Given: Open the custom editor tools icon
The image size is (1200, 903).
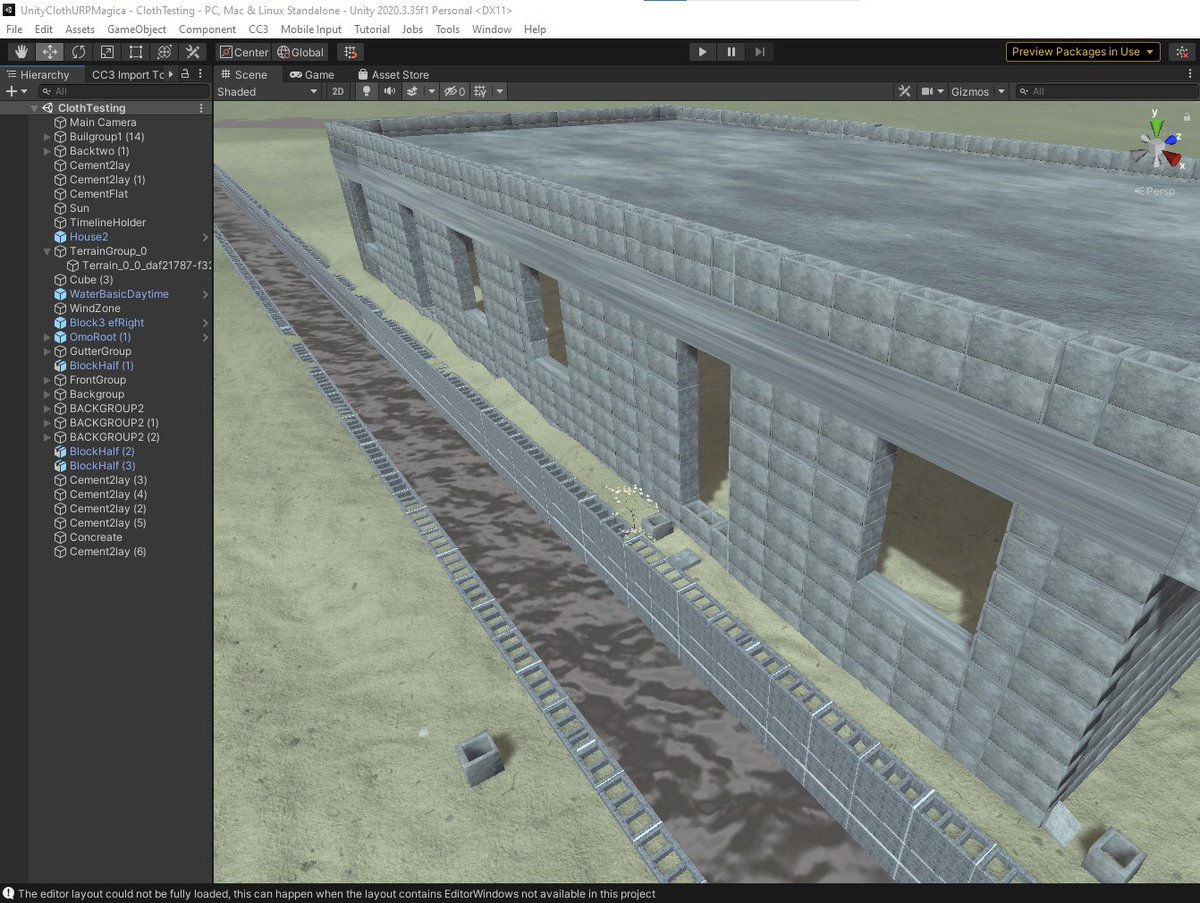Looking at the screenshot, I should tap(194, 52).
